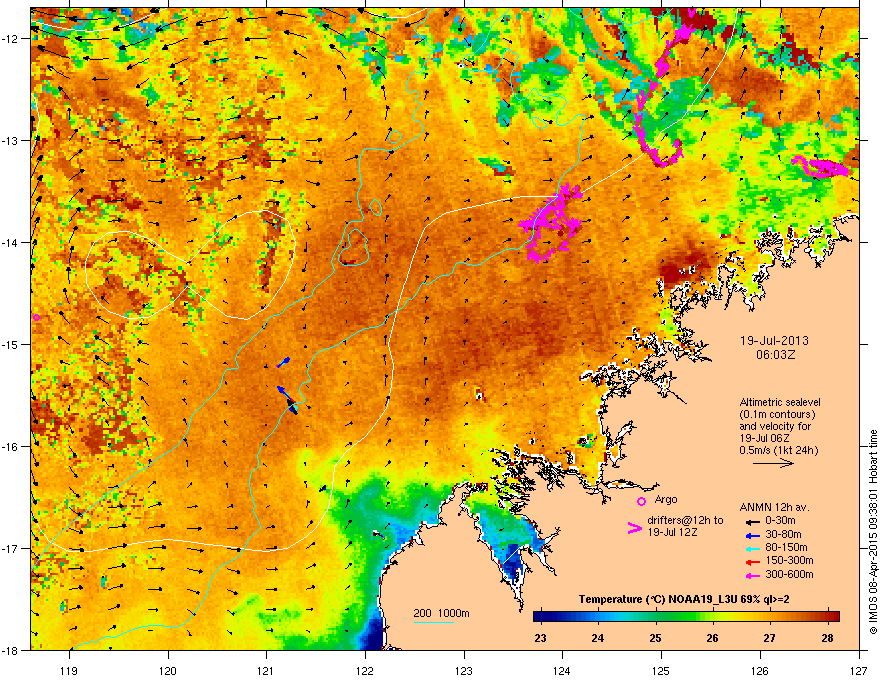The image size is (880, 680).
Task: Click the red 150-300m legend arrow
Action: coord(752,562)
